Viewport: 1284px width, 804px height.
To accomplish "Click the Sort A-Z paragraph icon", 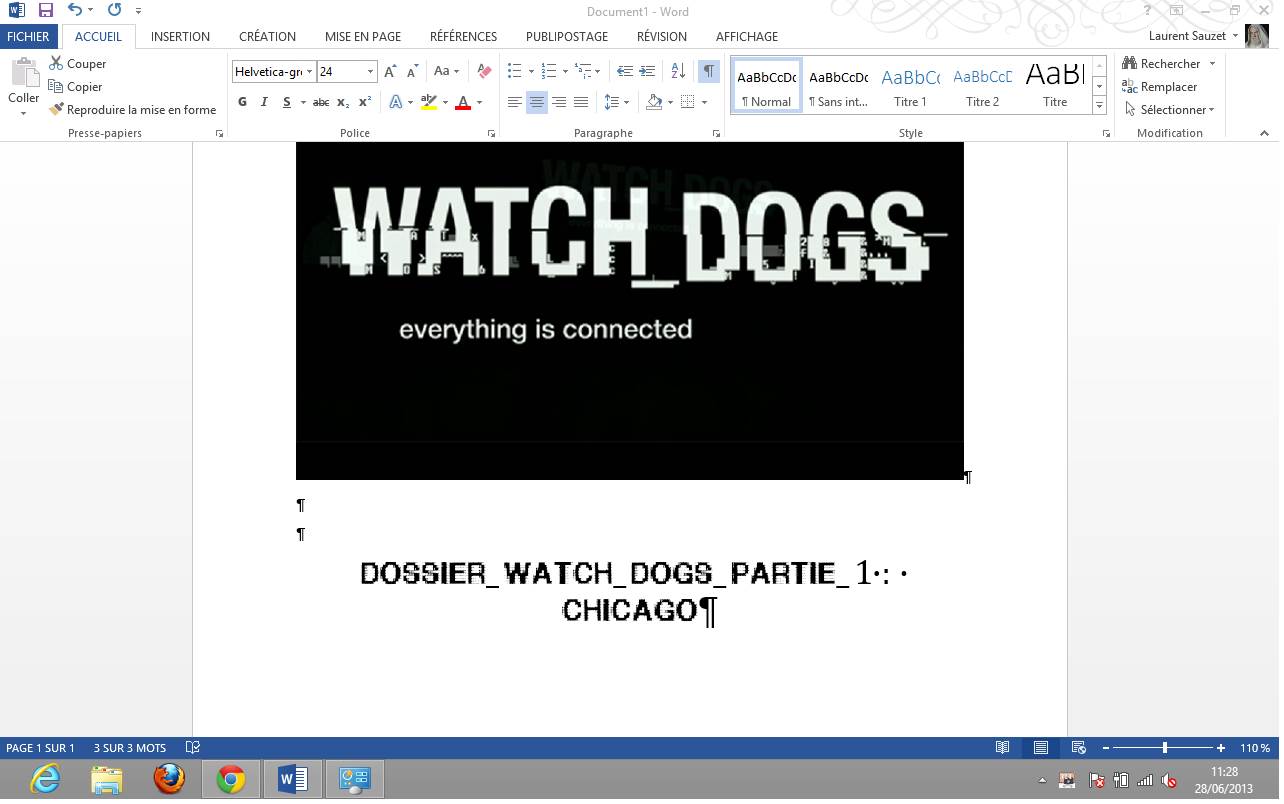I will 678,71.
